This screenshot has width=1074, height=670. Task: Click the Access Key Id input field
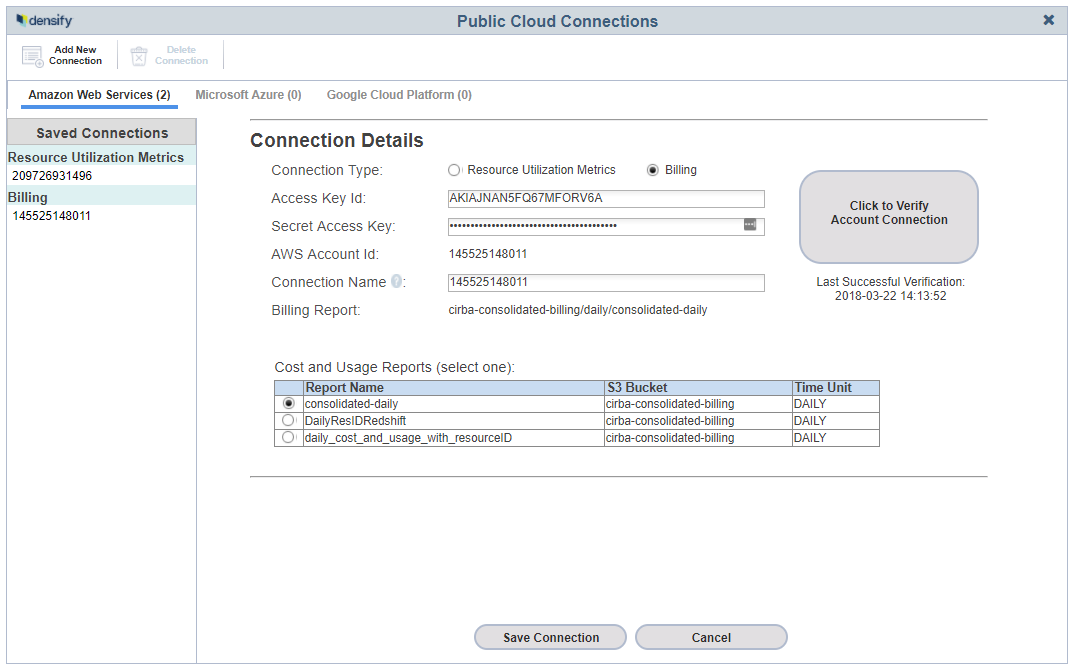(606, 198)
